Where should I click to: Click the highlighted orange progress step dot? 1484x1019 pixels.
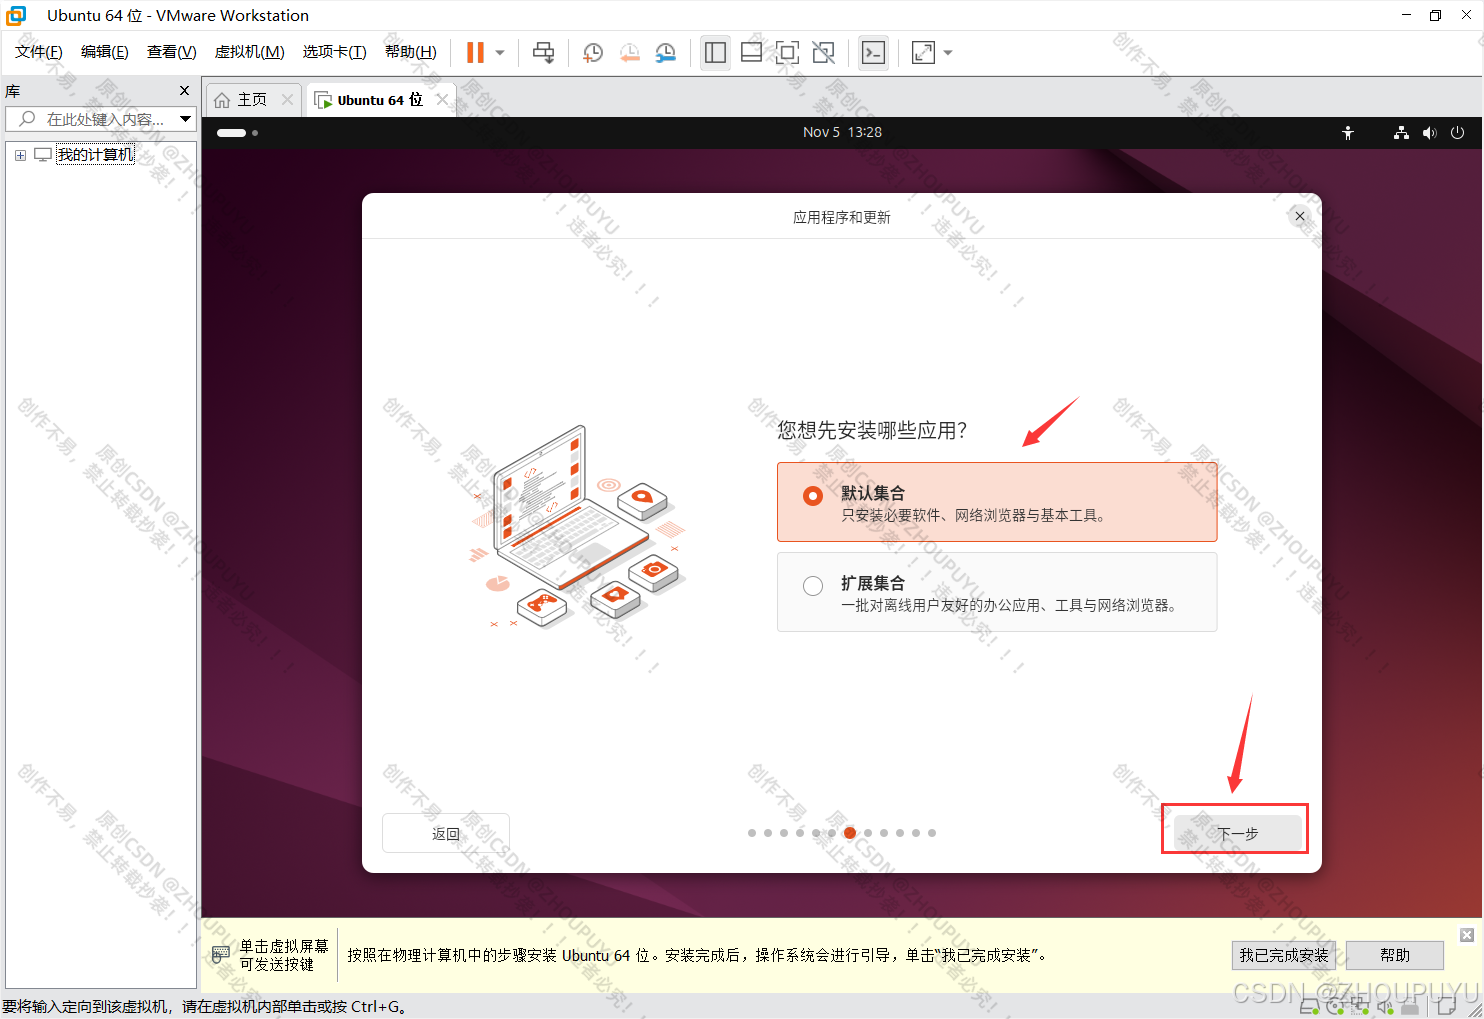coord(850,833)
